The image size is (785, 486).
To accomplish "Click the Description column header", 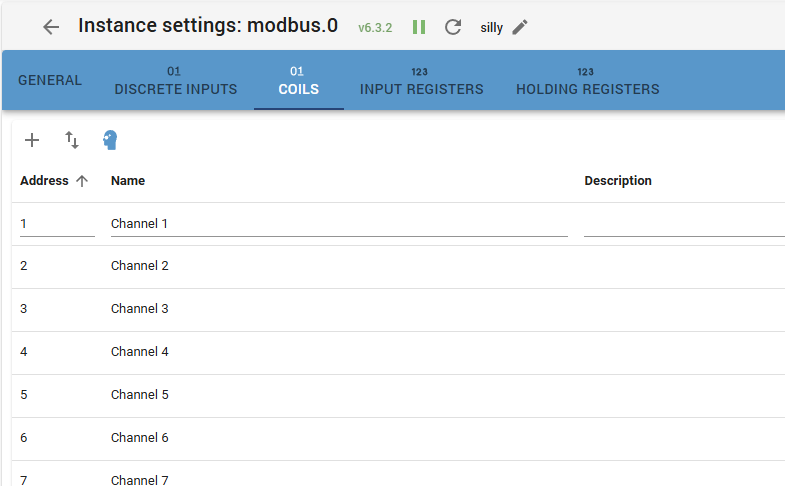I will [618, 181].
